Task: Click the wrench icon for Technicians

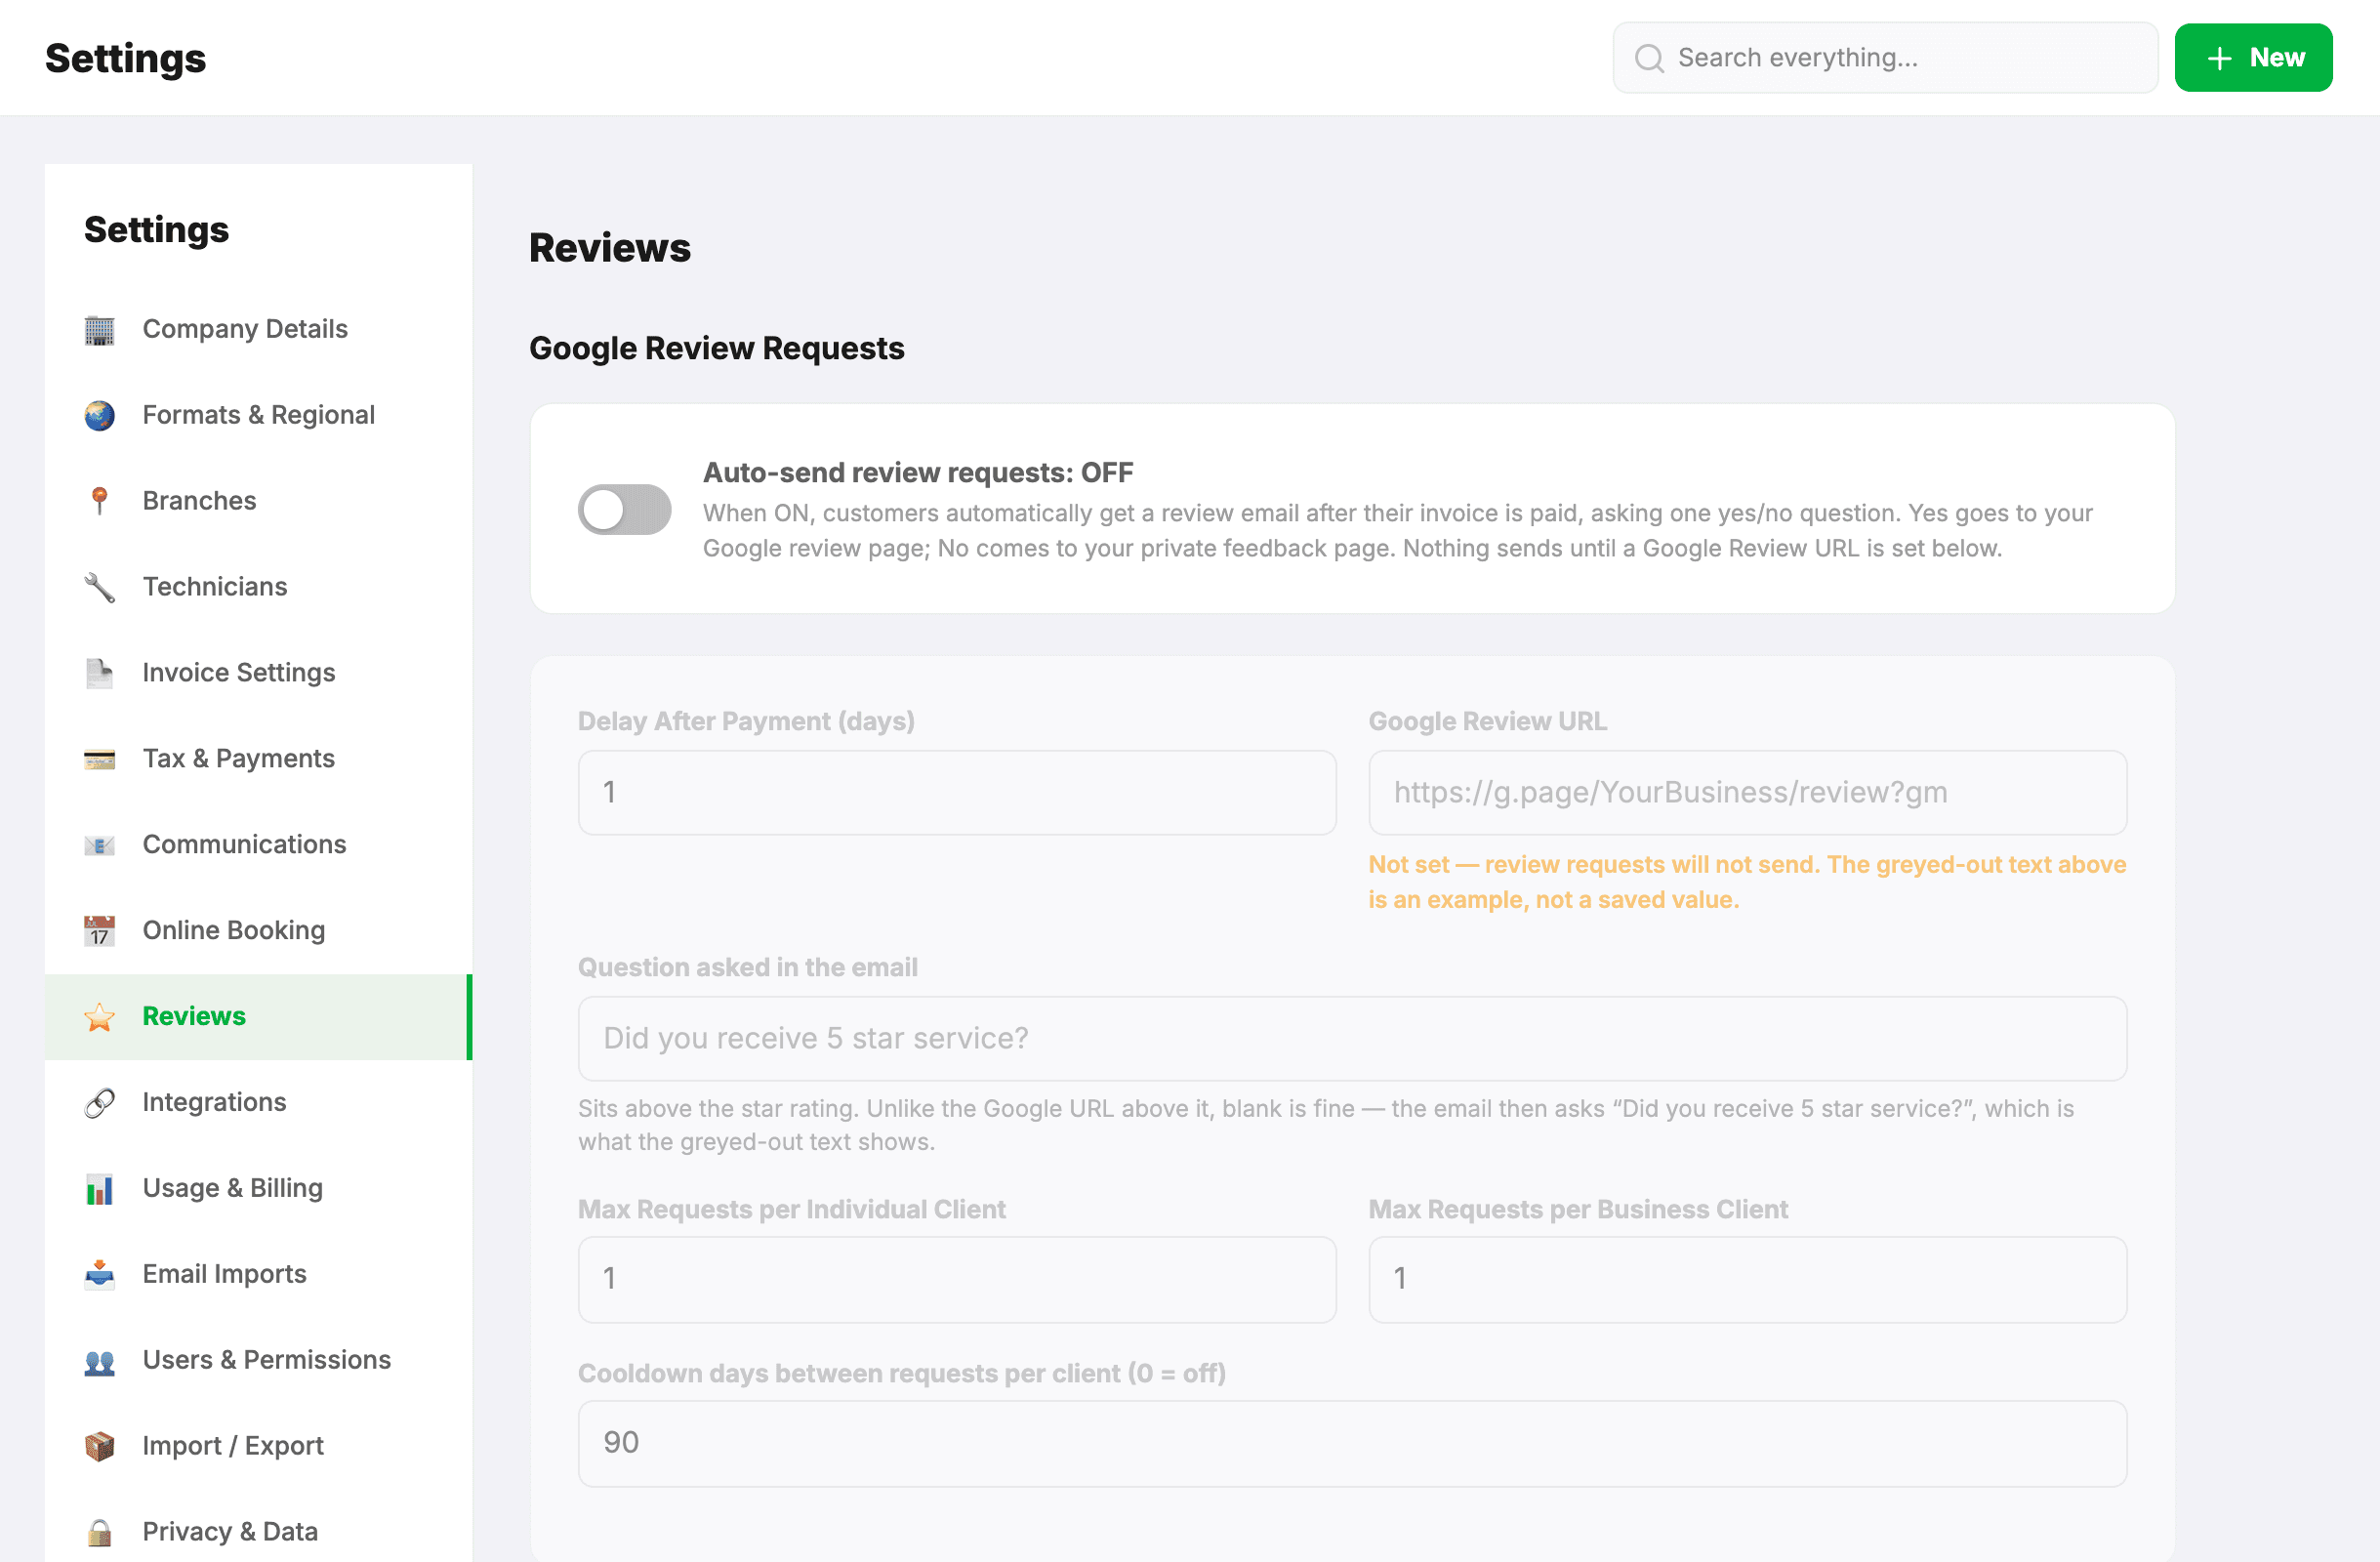Action: 99,588
